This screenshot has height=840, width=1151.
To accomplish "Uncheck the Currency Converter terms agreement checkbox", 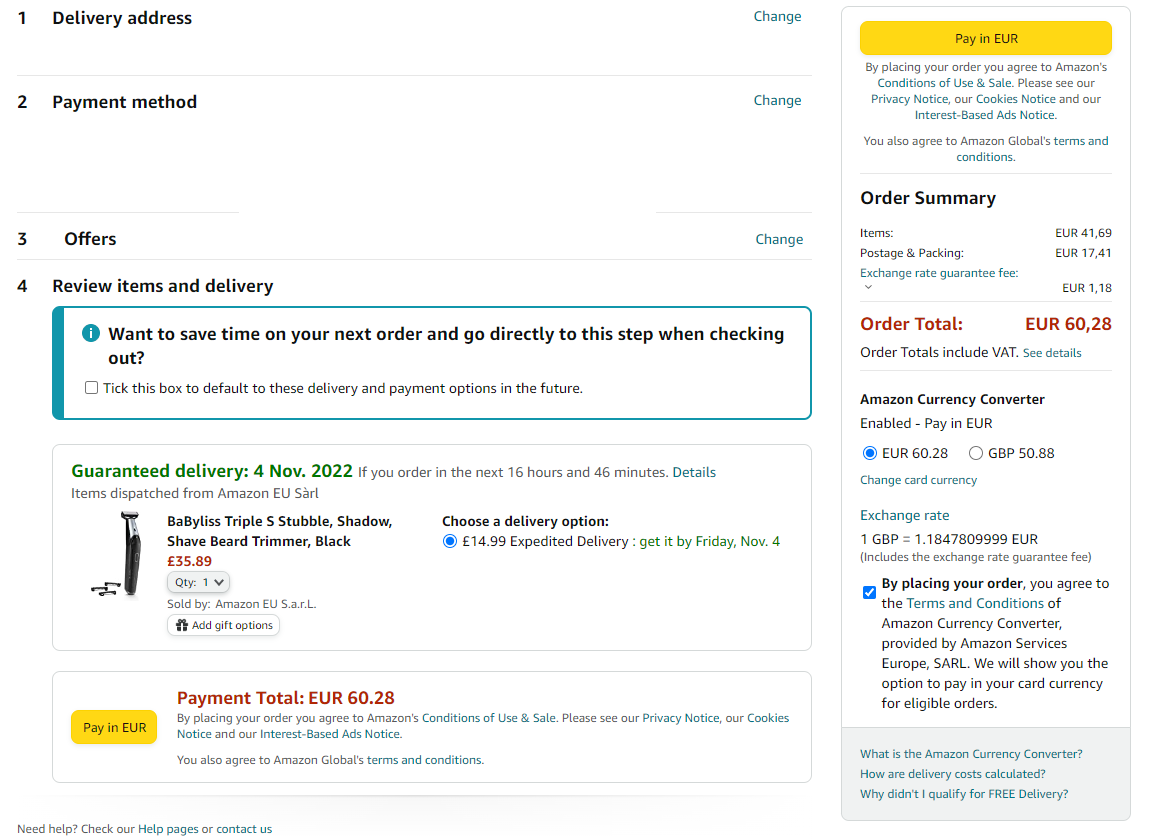I will click(x=869, y=592).
